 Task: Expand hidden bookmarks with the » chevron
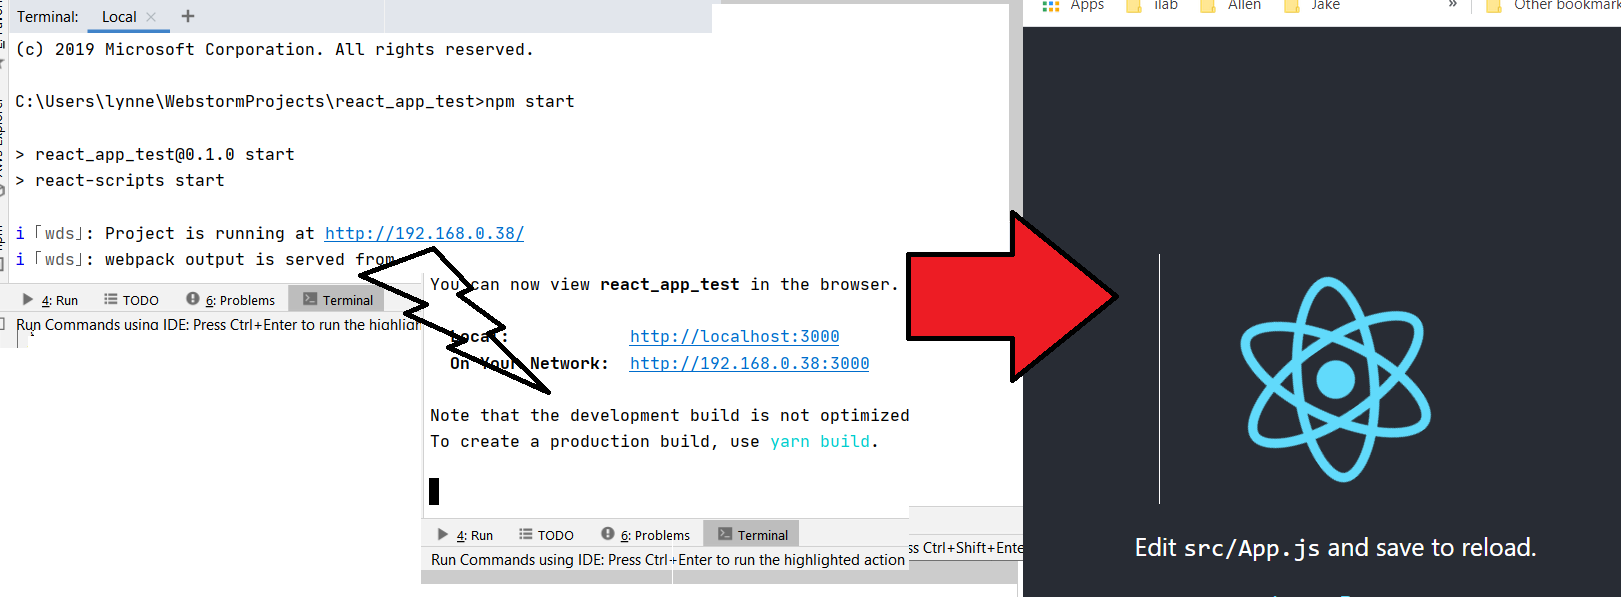click(x=1452, y=5)
